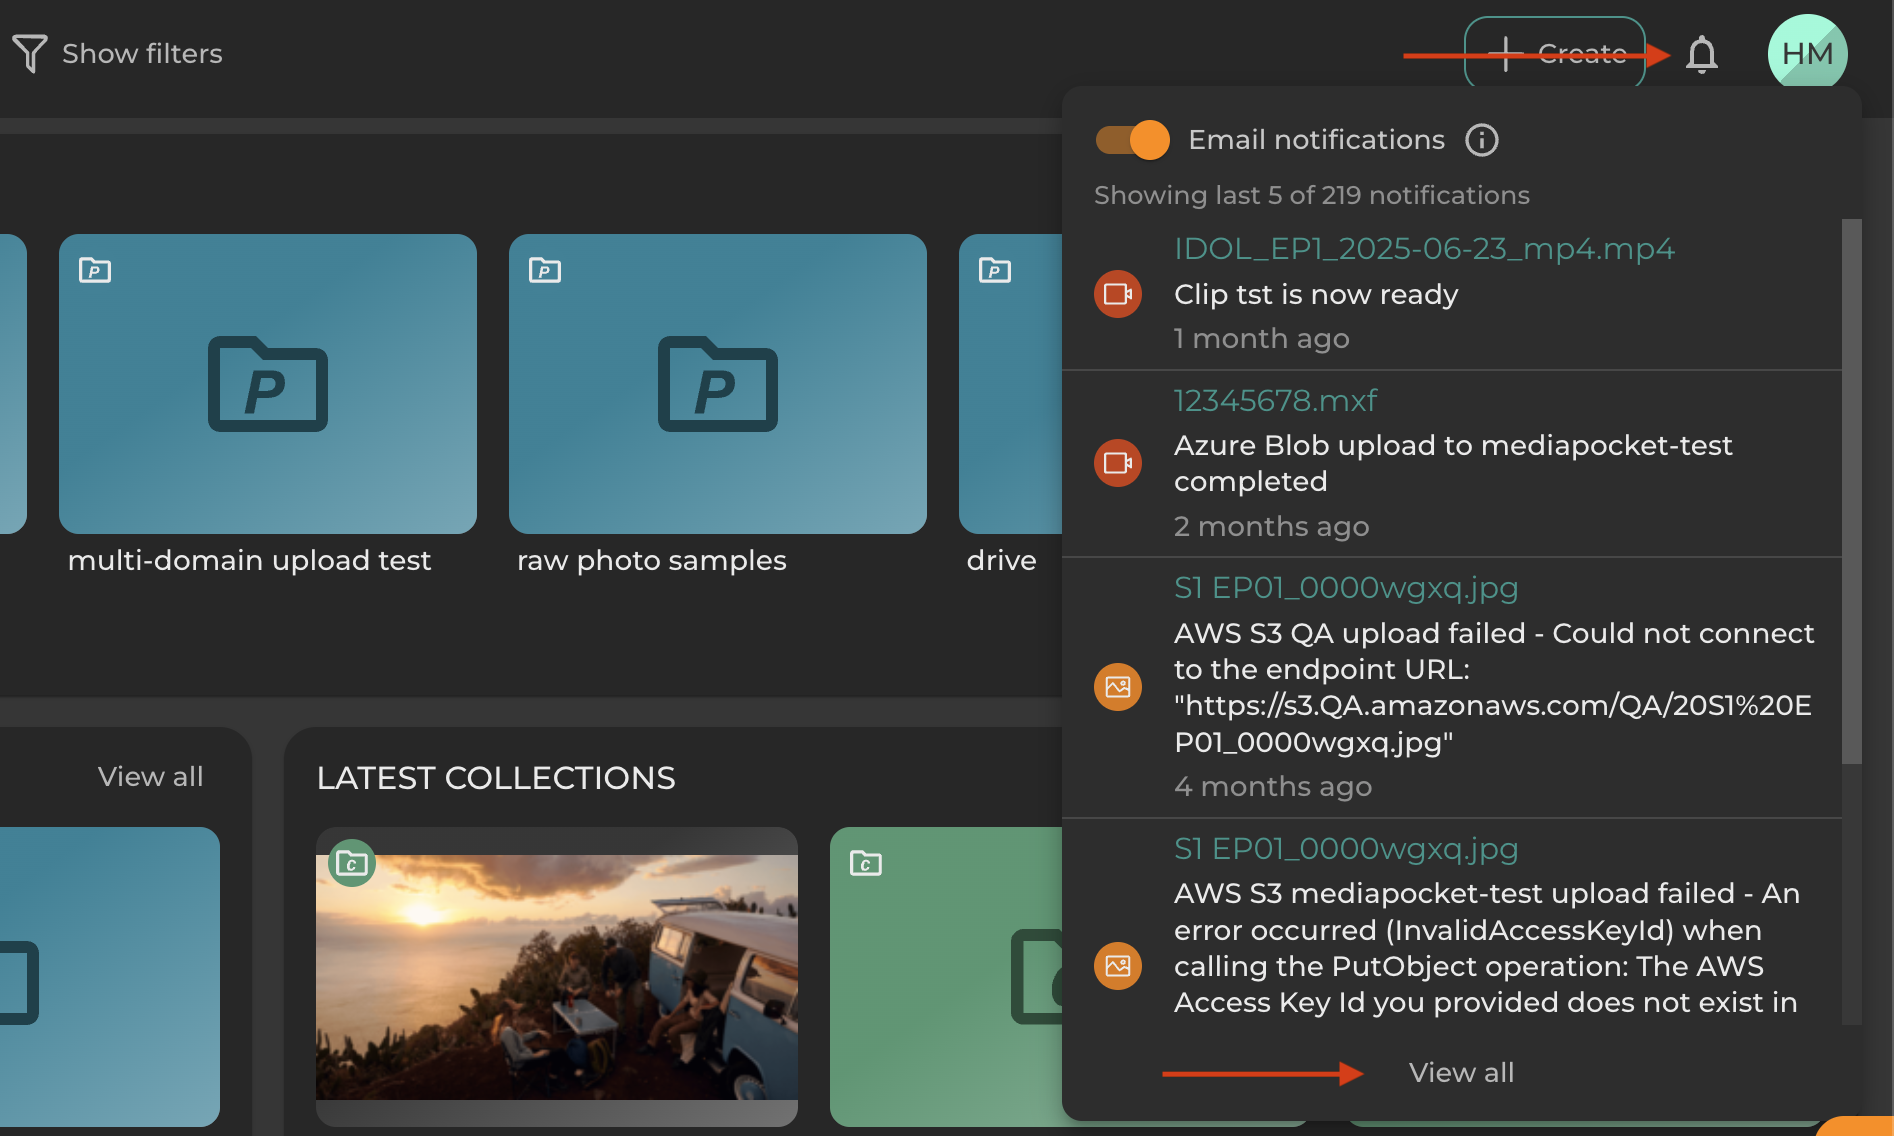Image resolution: width=1894 pixels, height=1136 pixels.
Task: Open the S1 EP01_0000wgxq.jpg link
Action: (x=1345, y=589)
